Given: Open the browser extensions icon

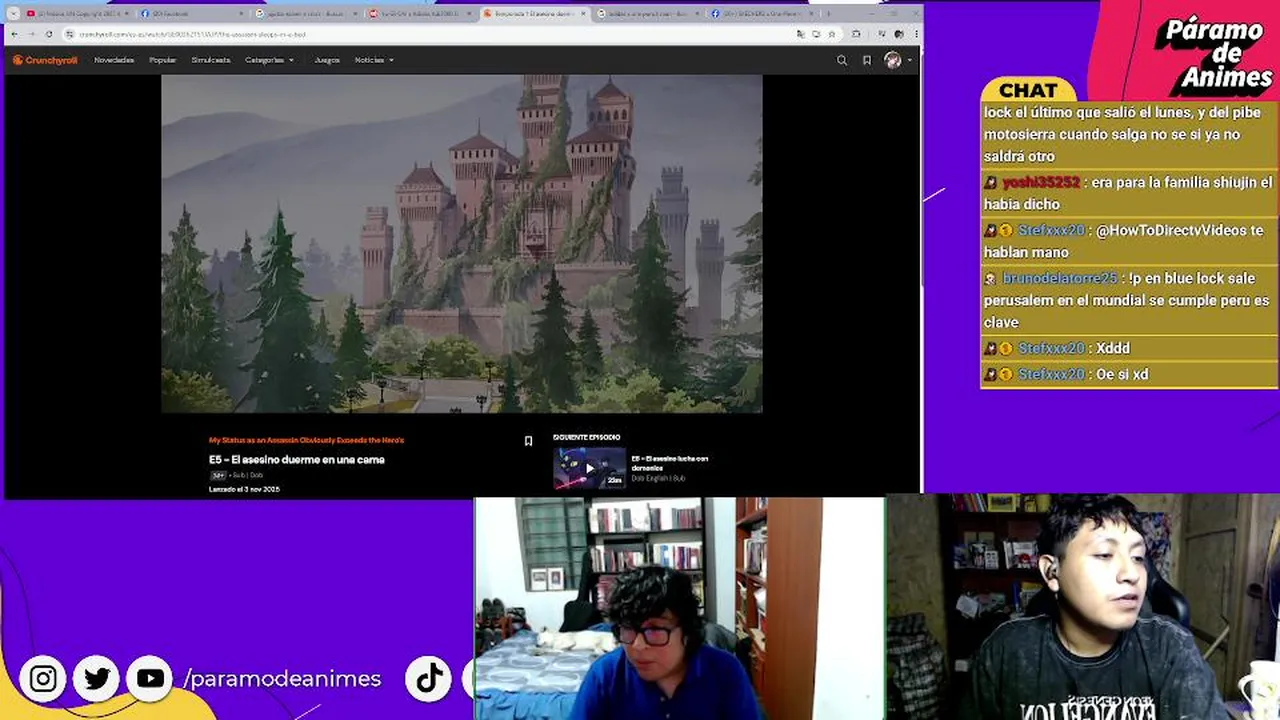Looking at the screenshot, I should 856,34.
